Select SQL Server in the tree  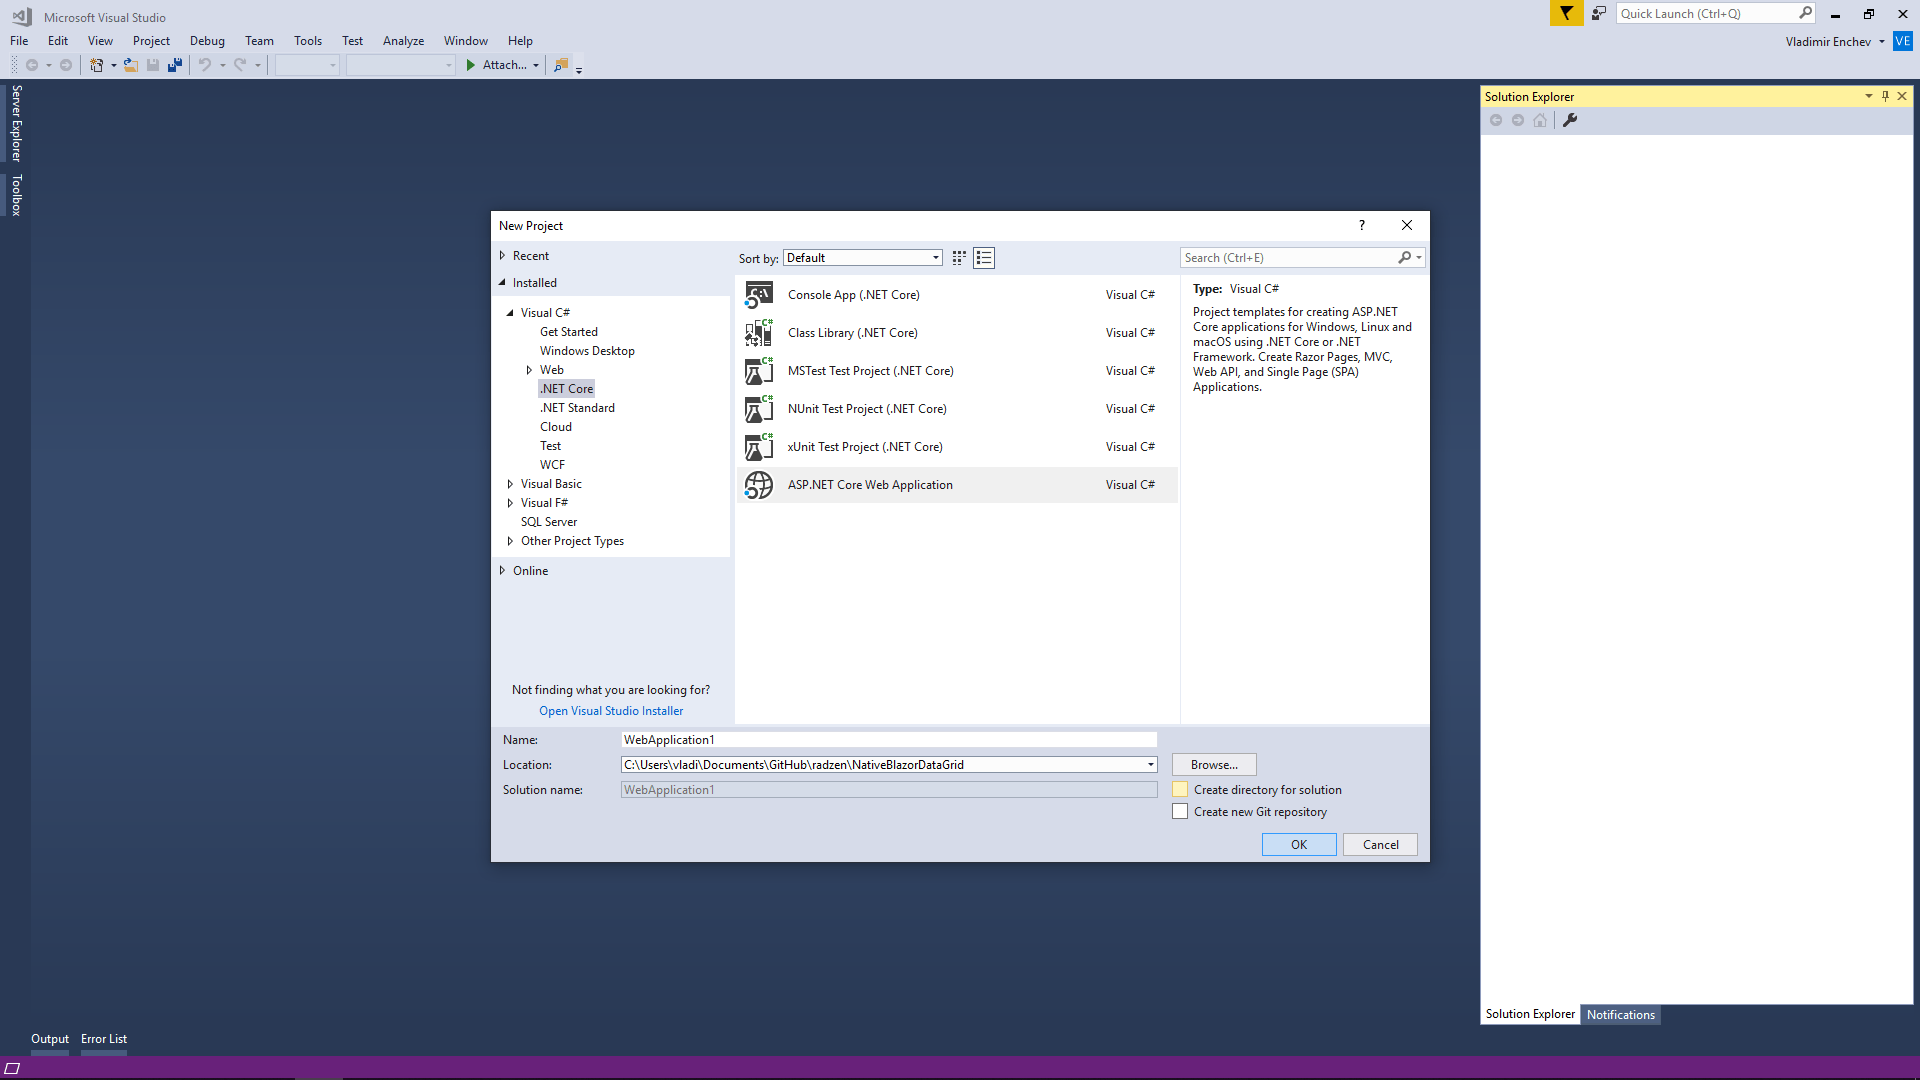[x=549, y=522]
